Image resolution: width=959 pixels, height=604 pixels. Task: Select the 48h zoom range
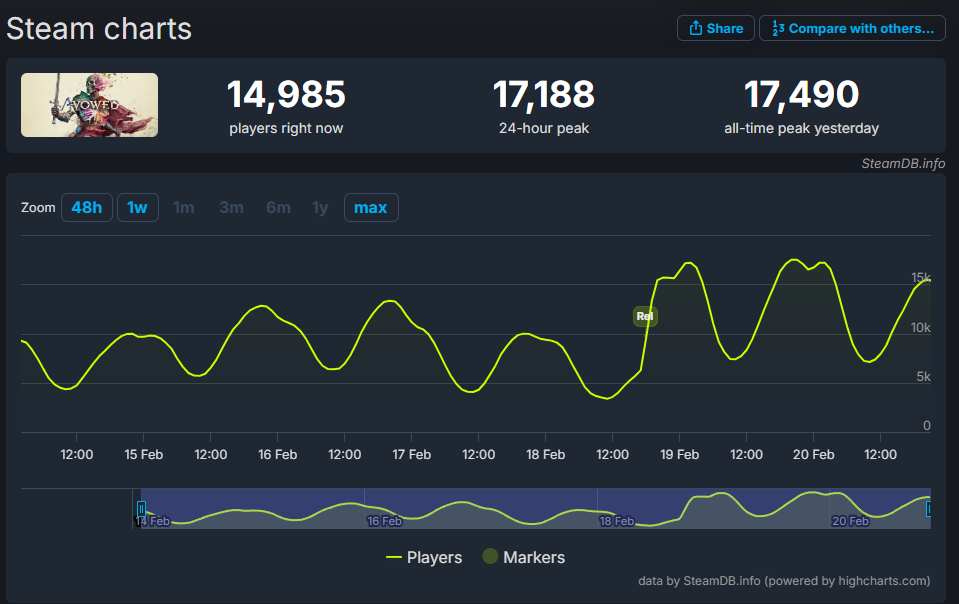click(x=86, y=207)
